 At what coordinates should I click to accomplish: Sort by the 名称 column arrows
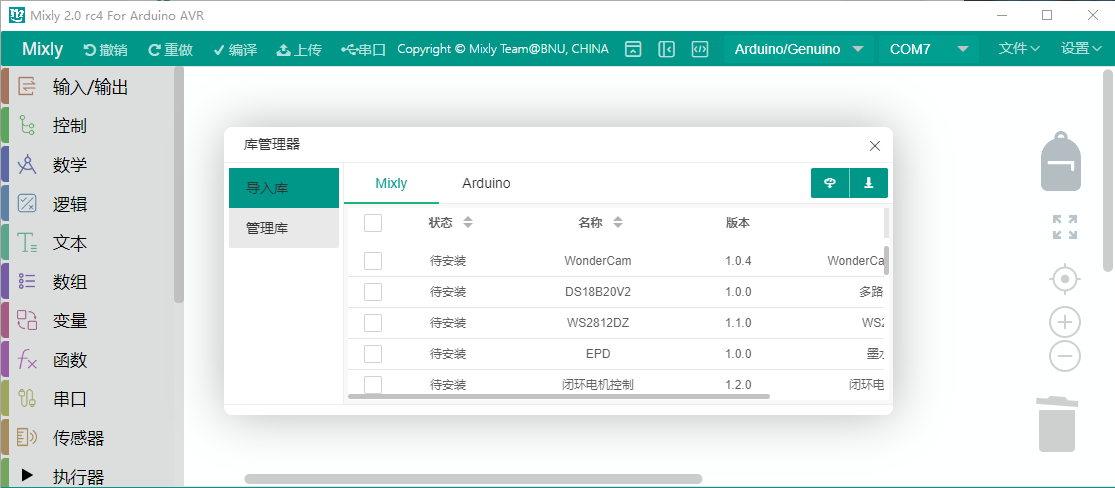[618, 223]
